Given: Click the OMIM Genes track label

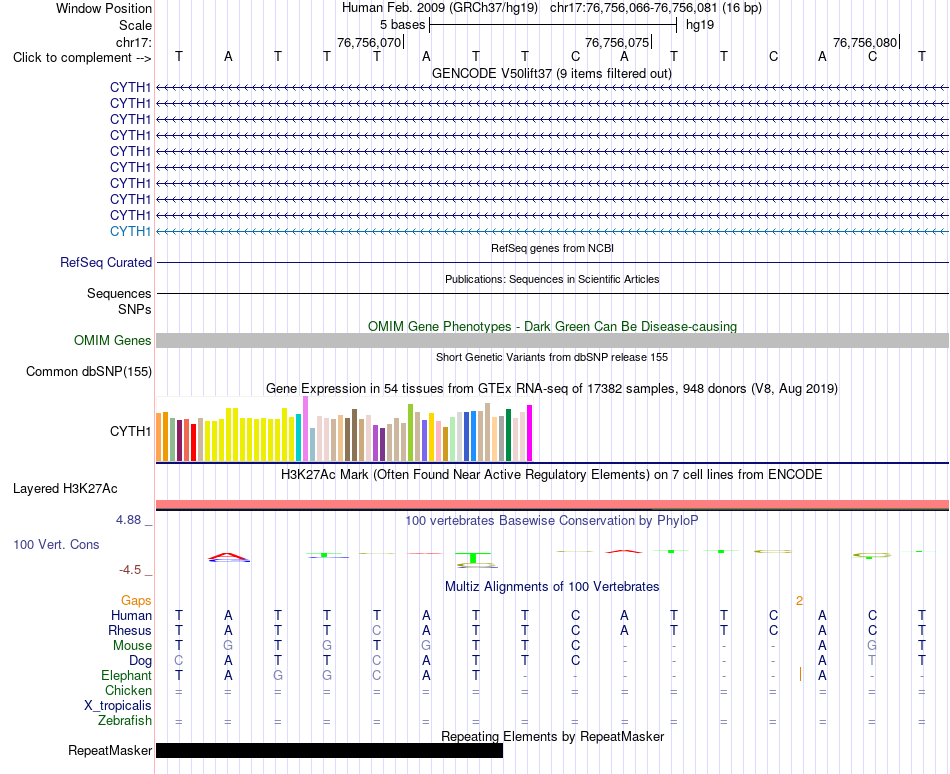Looking at the screenshot, I should 112,340.
